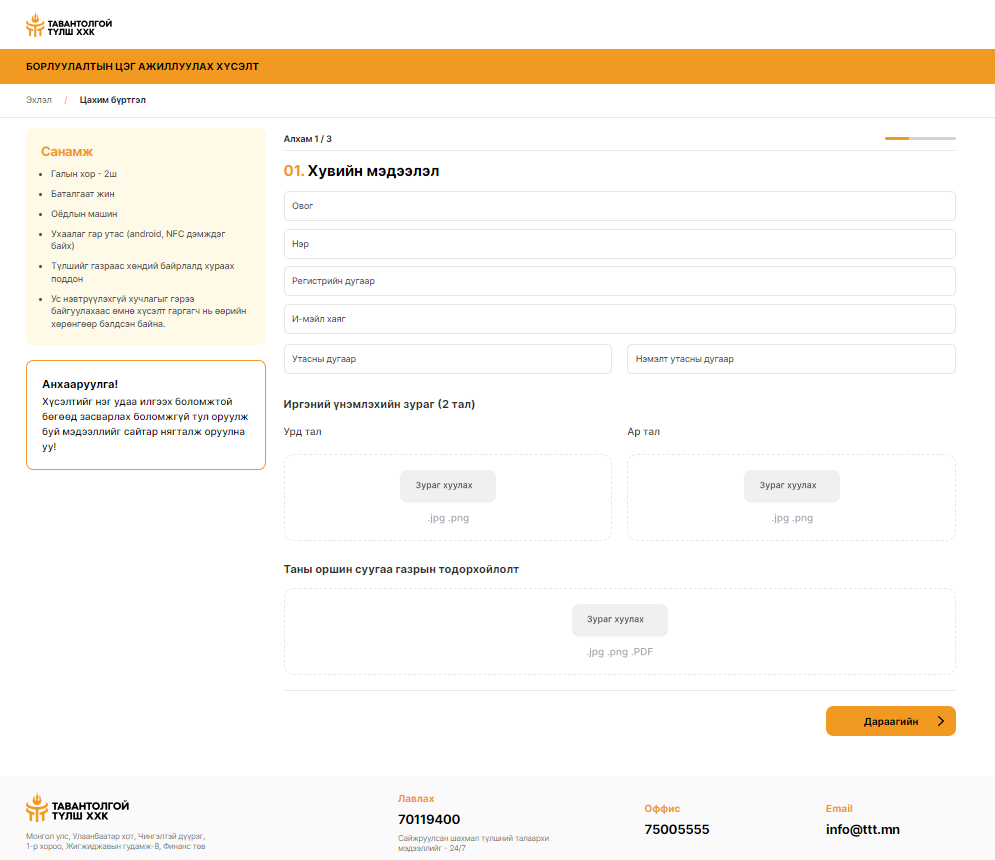This screenshot has width=995, height=860.
Task: Click the info@ttt.mn email address
Action: [862, 829]
